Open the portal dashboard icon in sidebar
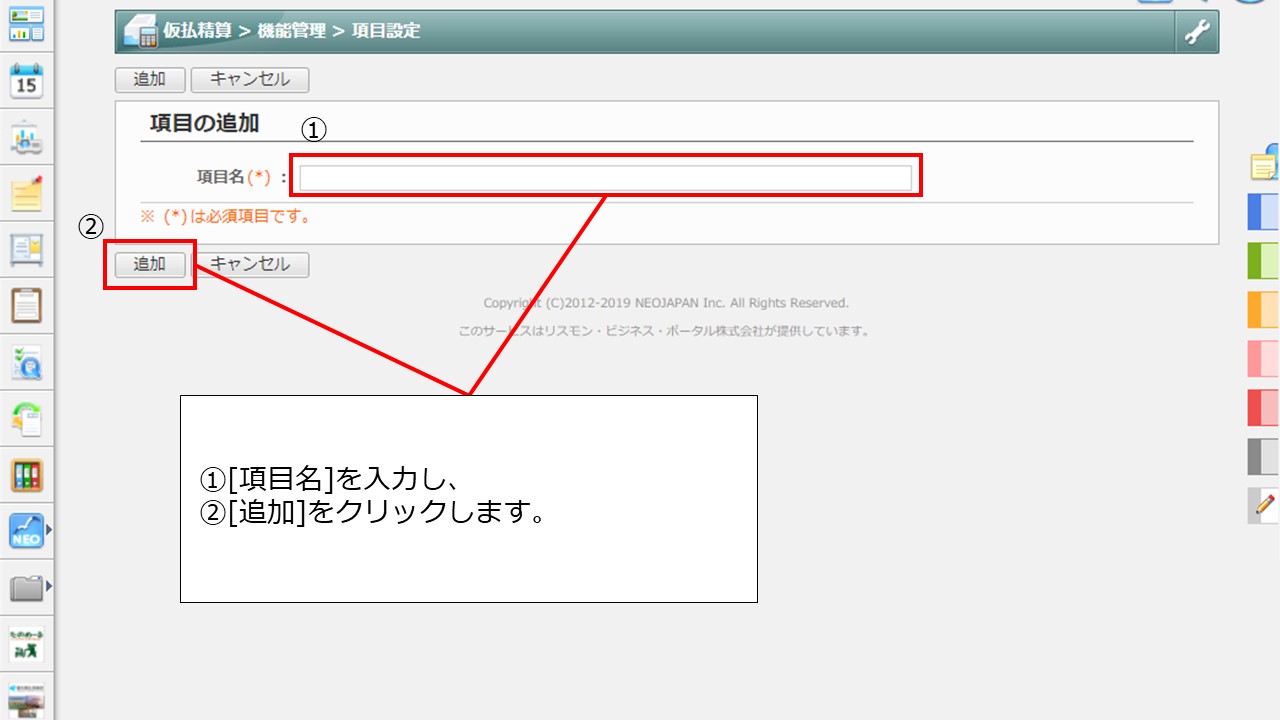The width and height of the screenshot is (1280, 720). pos(27,24)
